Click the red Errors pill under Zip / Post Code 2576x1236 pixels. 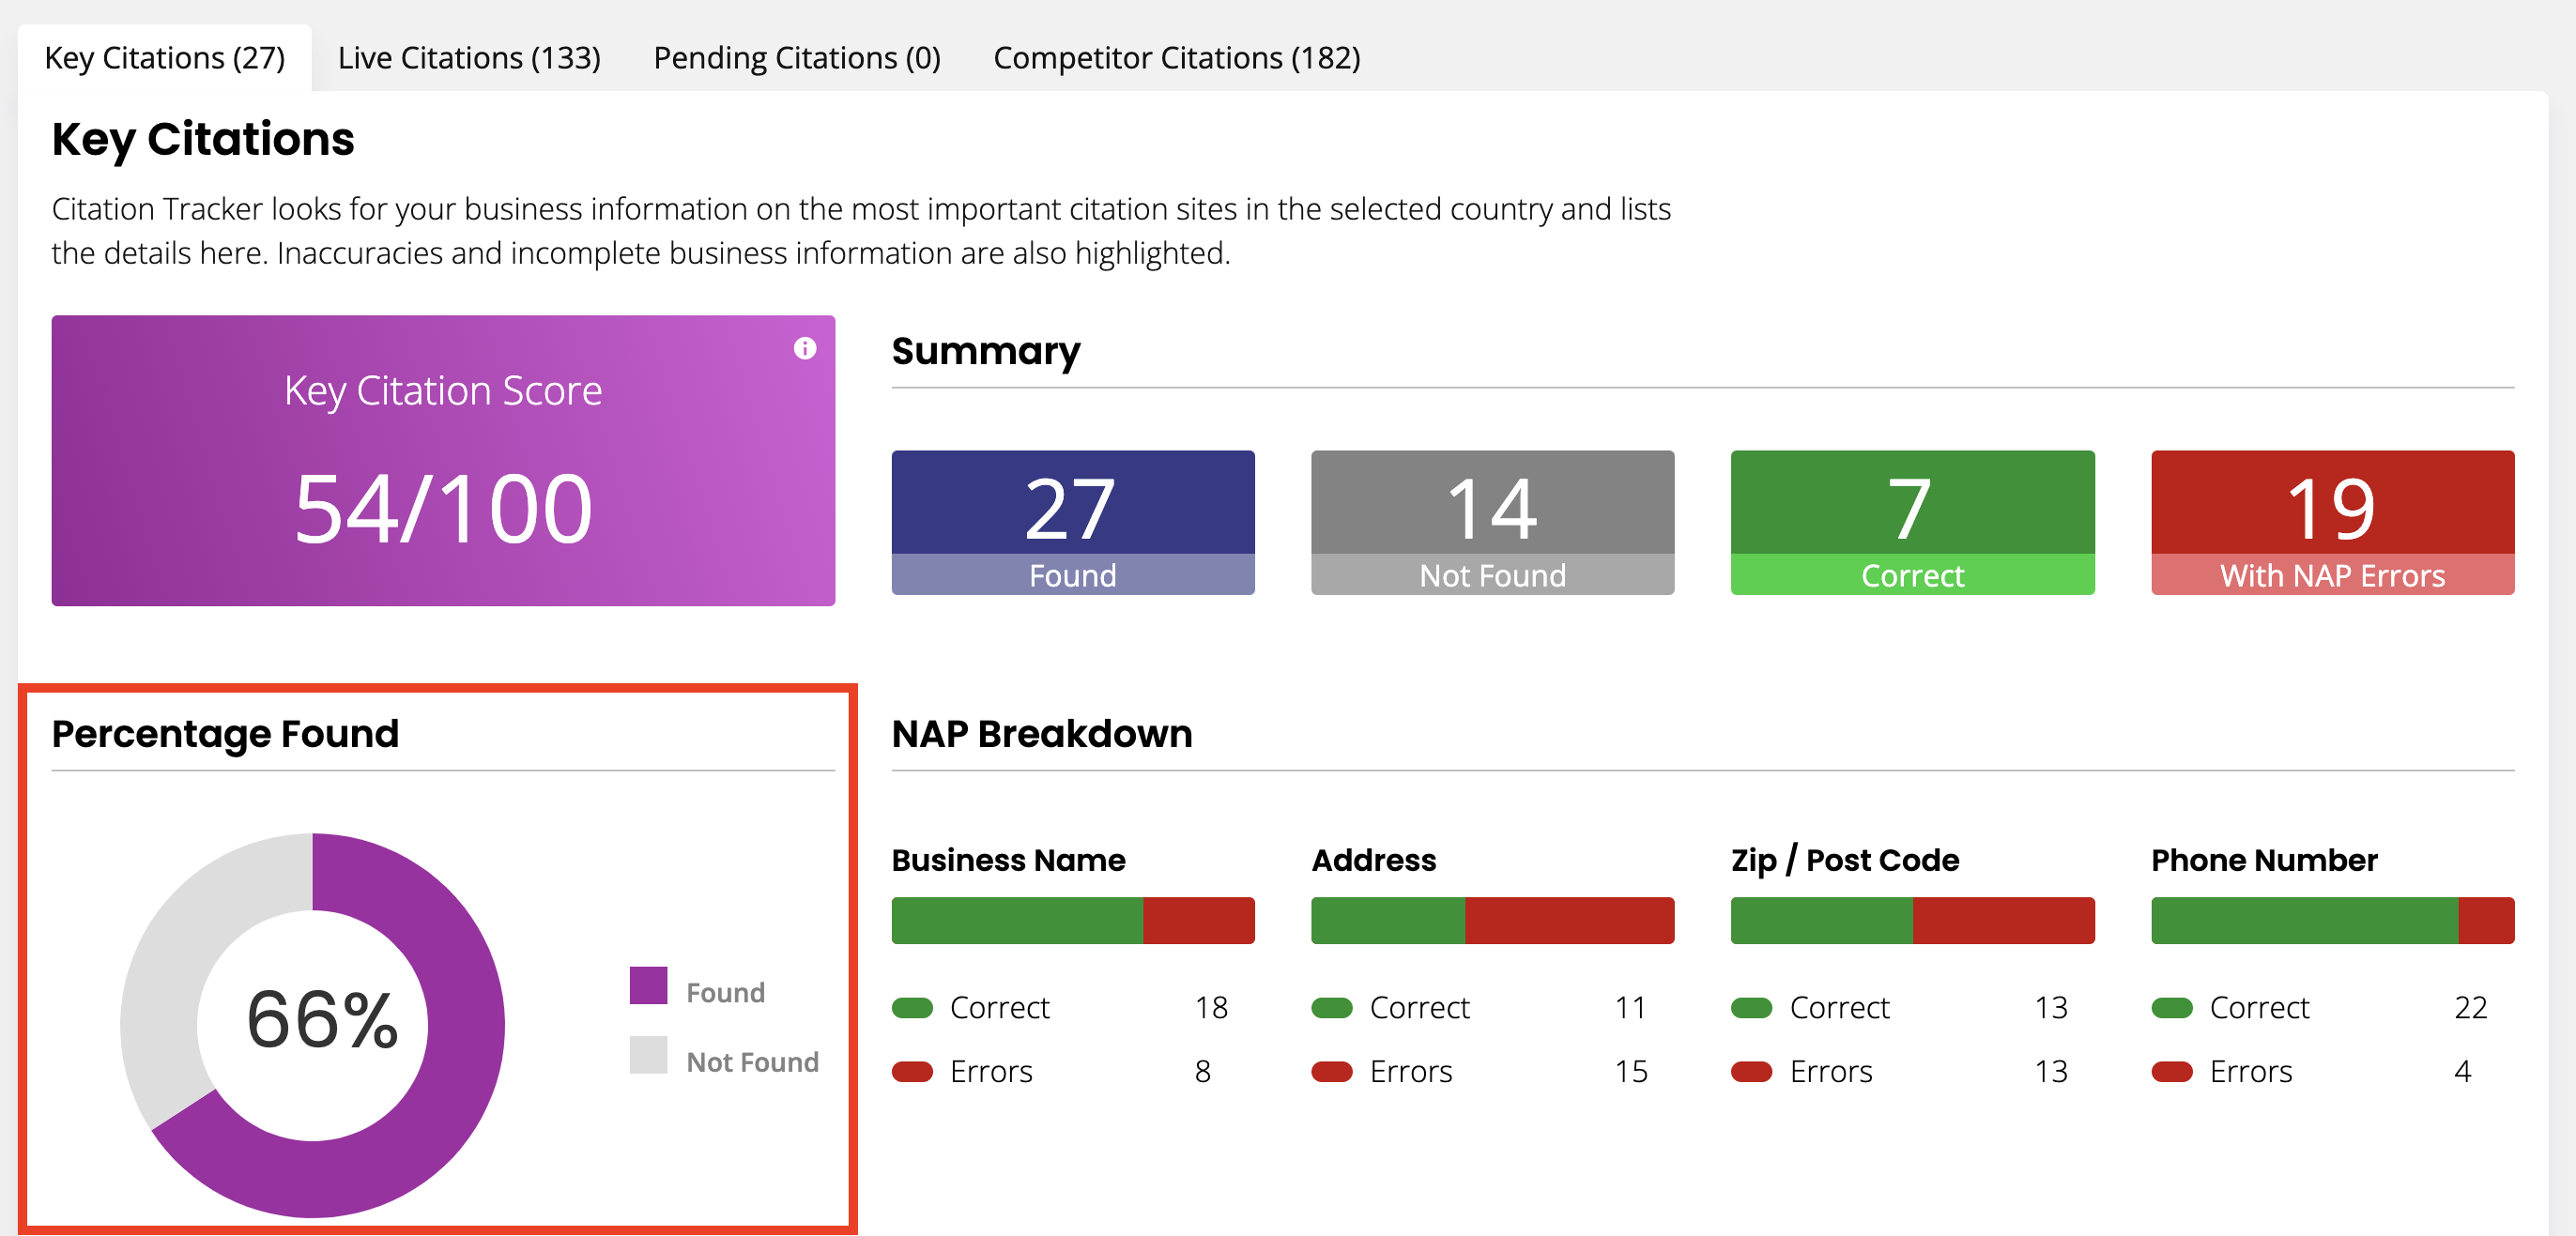(x=1752, y=1071)
